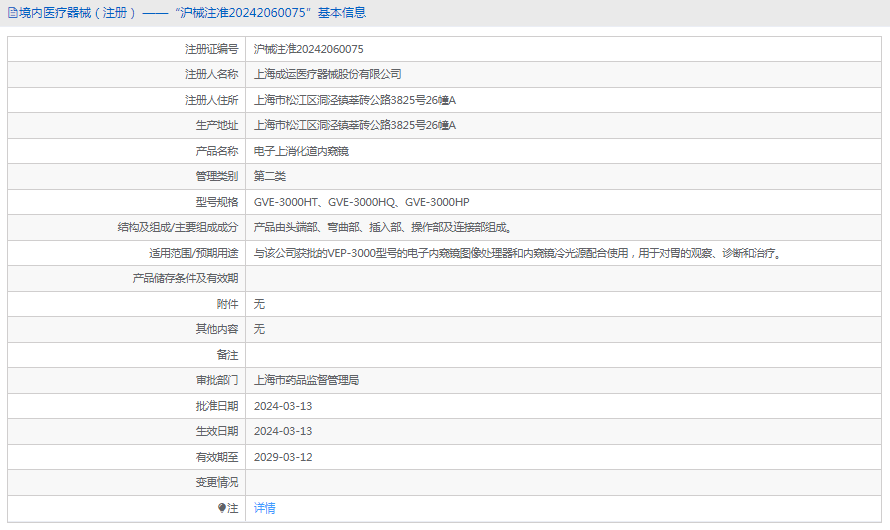The image size is (890, 530).
Task: Click the 备注 label
Action: click(228, 355)
